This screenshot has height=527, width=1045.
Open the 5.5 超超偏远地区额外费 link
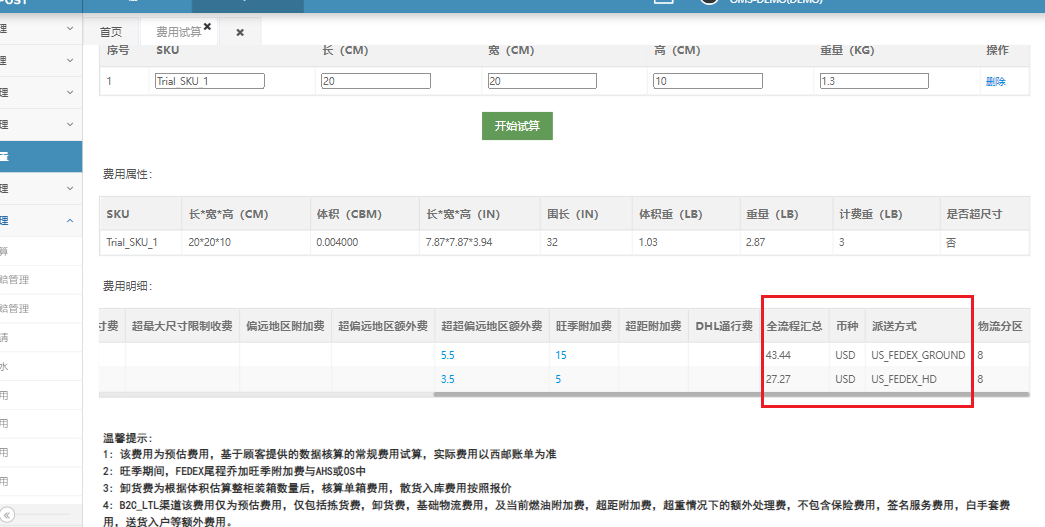coord(447,355)
